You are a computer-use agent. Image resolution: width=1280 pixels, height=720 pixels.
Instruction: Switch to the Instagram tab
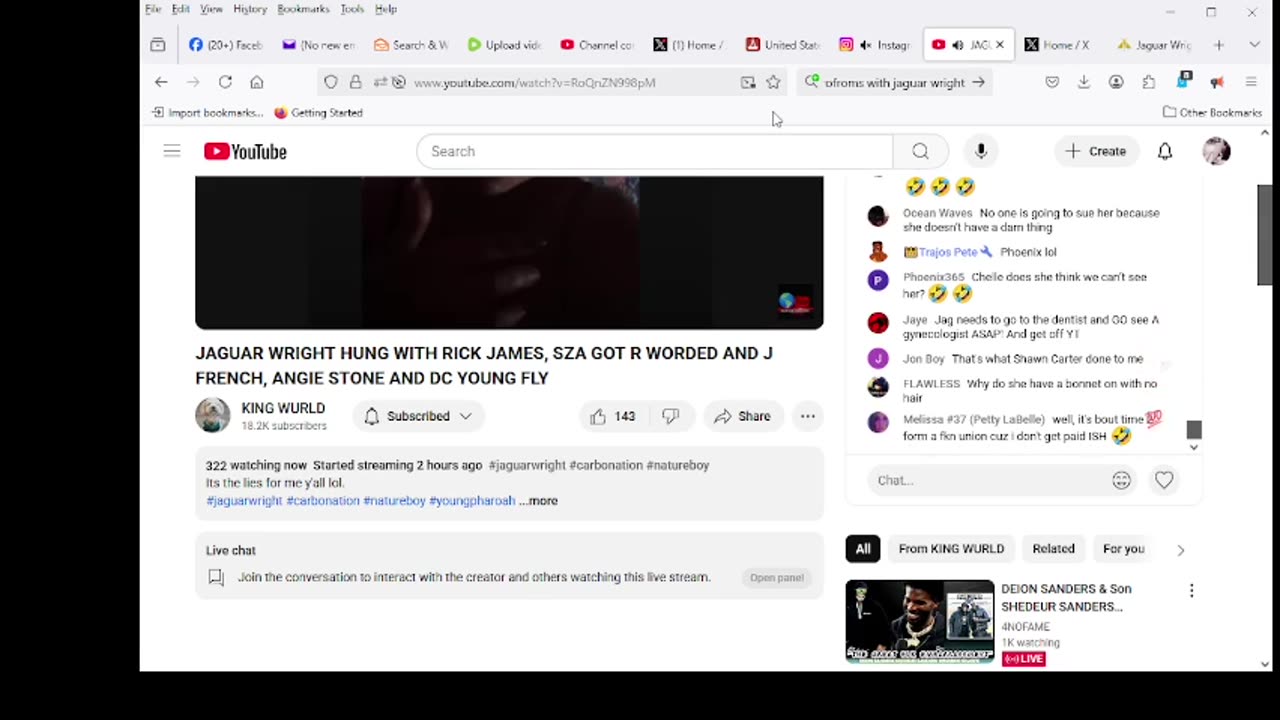874,45
